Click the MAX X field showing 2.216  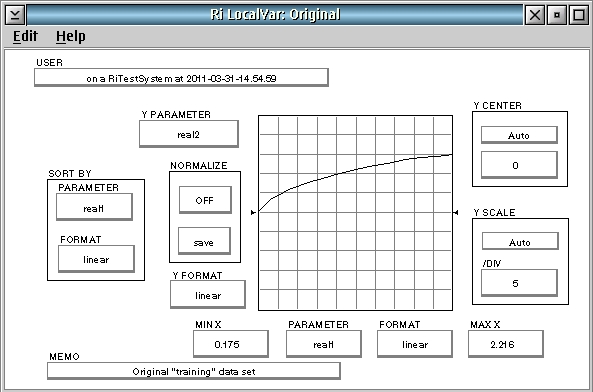(506, 344)
